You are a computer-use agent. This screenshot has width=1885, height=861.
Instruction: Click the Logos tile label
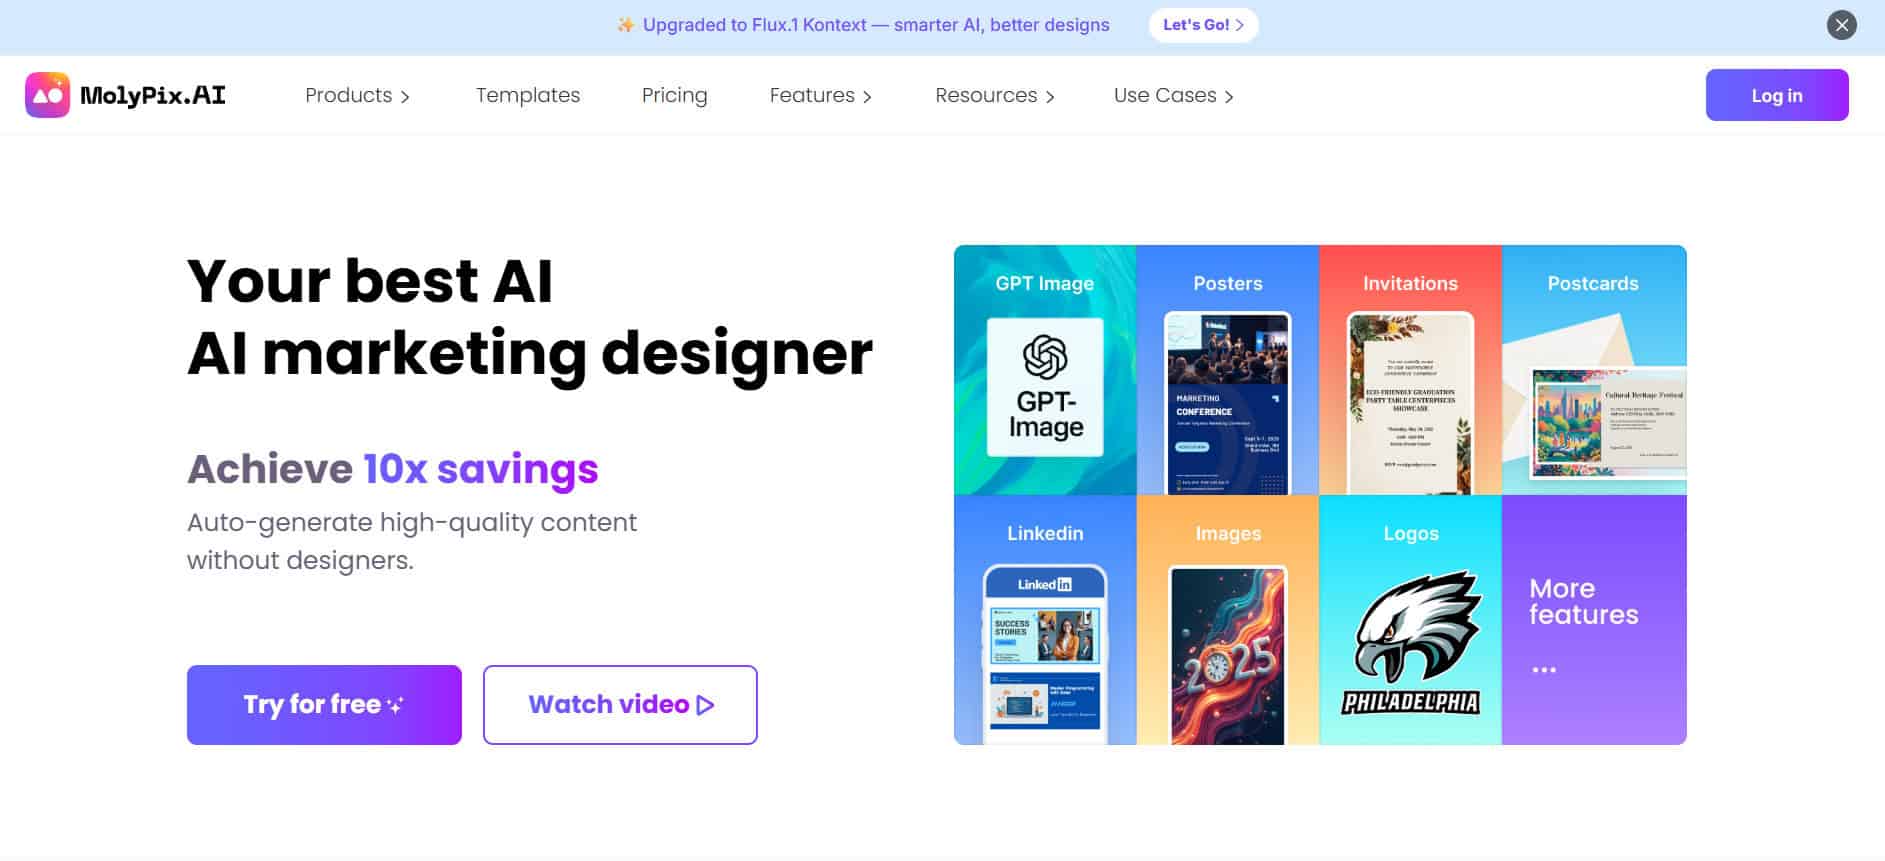(x=1411, y=534)
